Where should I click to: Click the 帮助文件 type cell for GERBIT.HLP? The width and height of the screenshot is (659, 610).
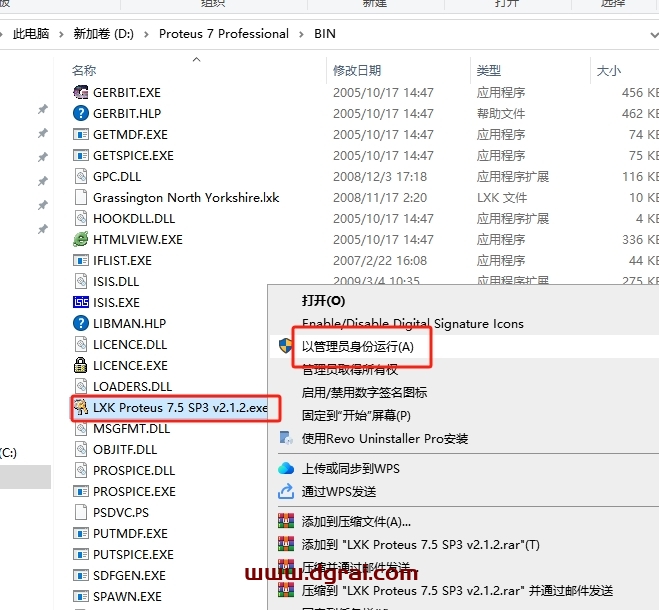tap(501, 114)
